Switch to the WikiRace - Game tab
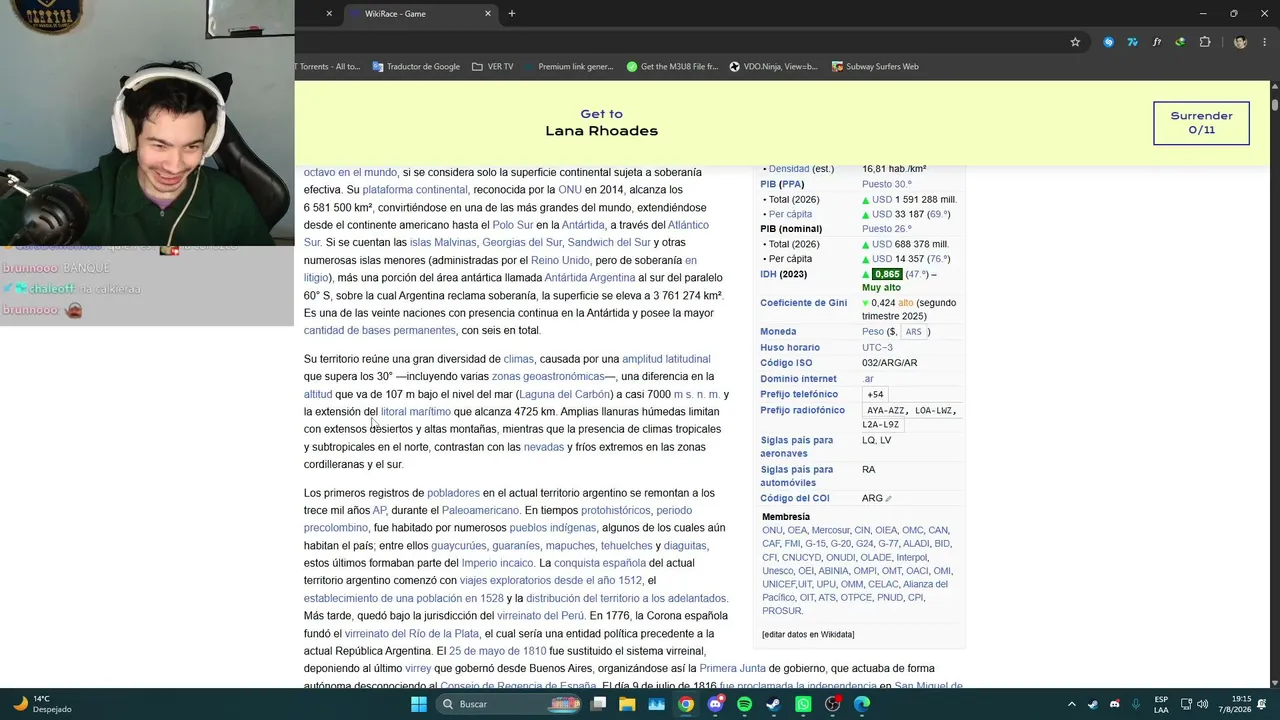 click(420, 14)
